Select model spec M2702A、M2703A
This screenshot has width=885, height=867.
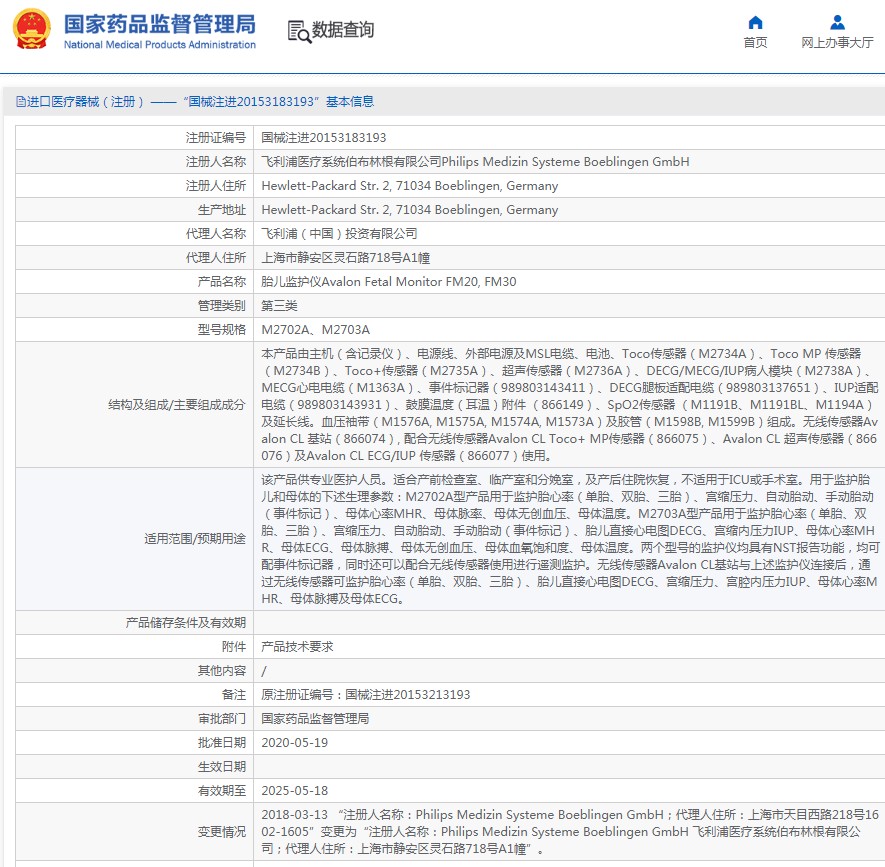(x=316, y=330)
